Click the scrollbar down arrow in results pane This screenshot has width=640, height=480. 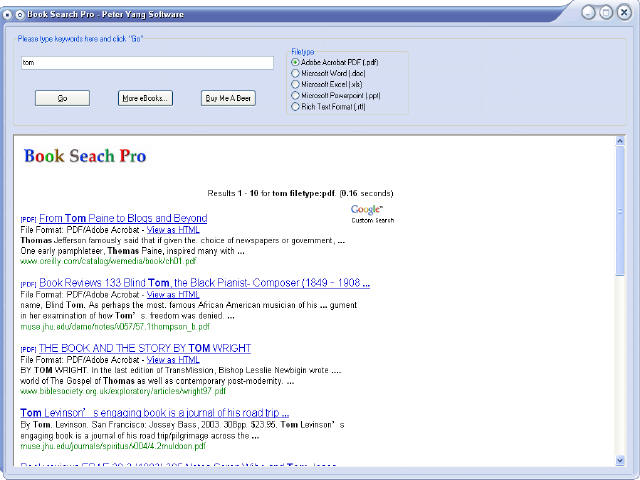pyautogui.click(x=620, y=460)
